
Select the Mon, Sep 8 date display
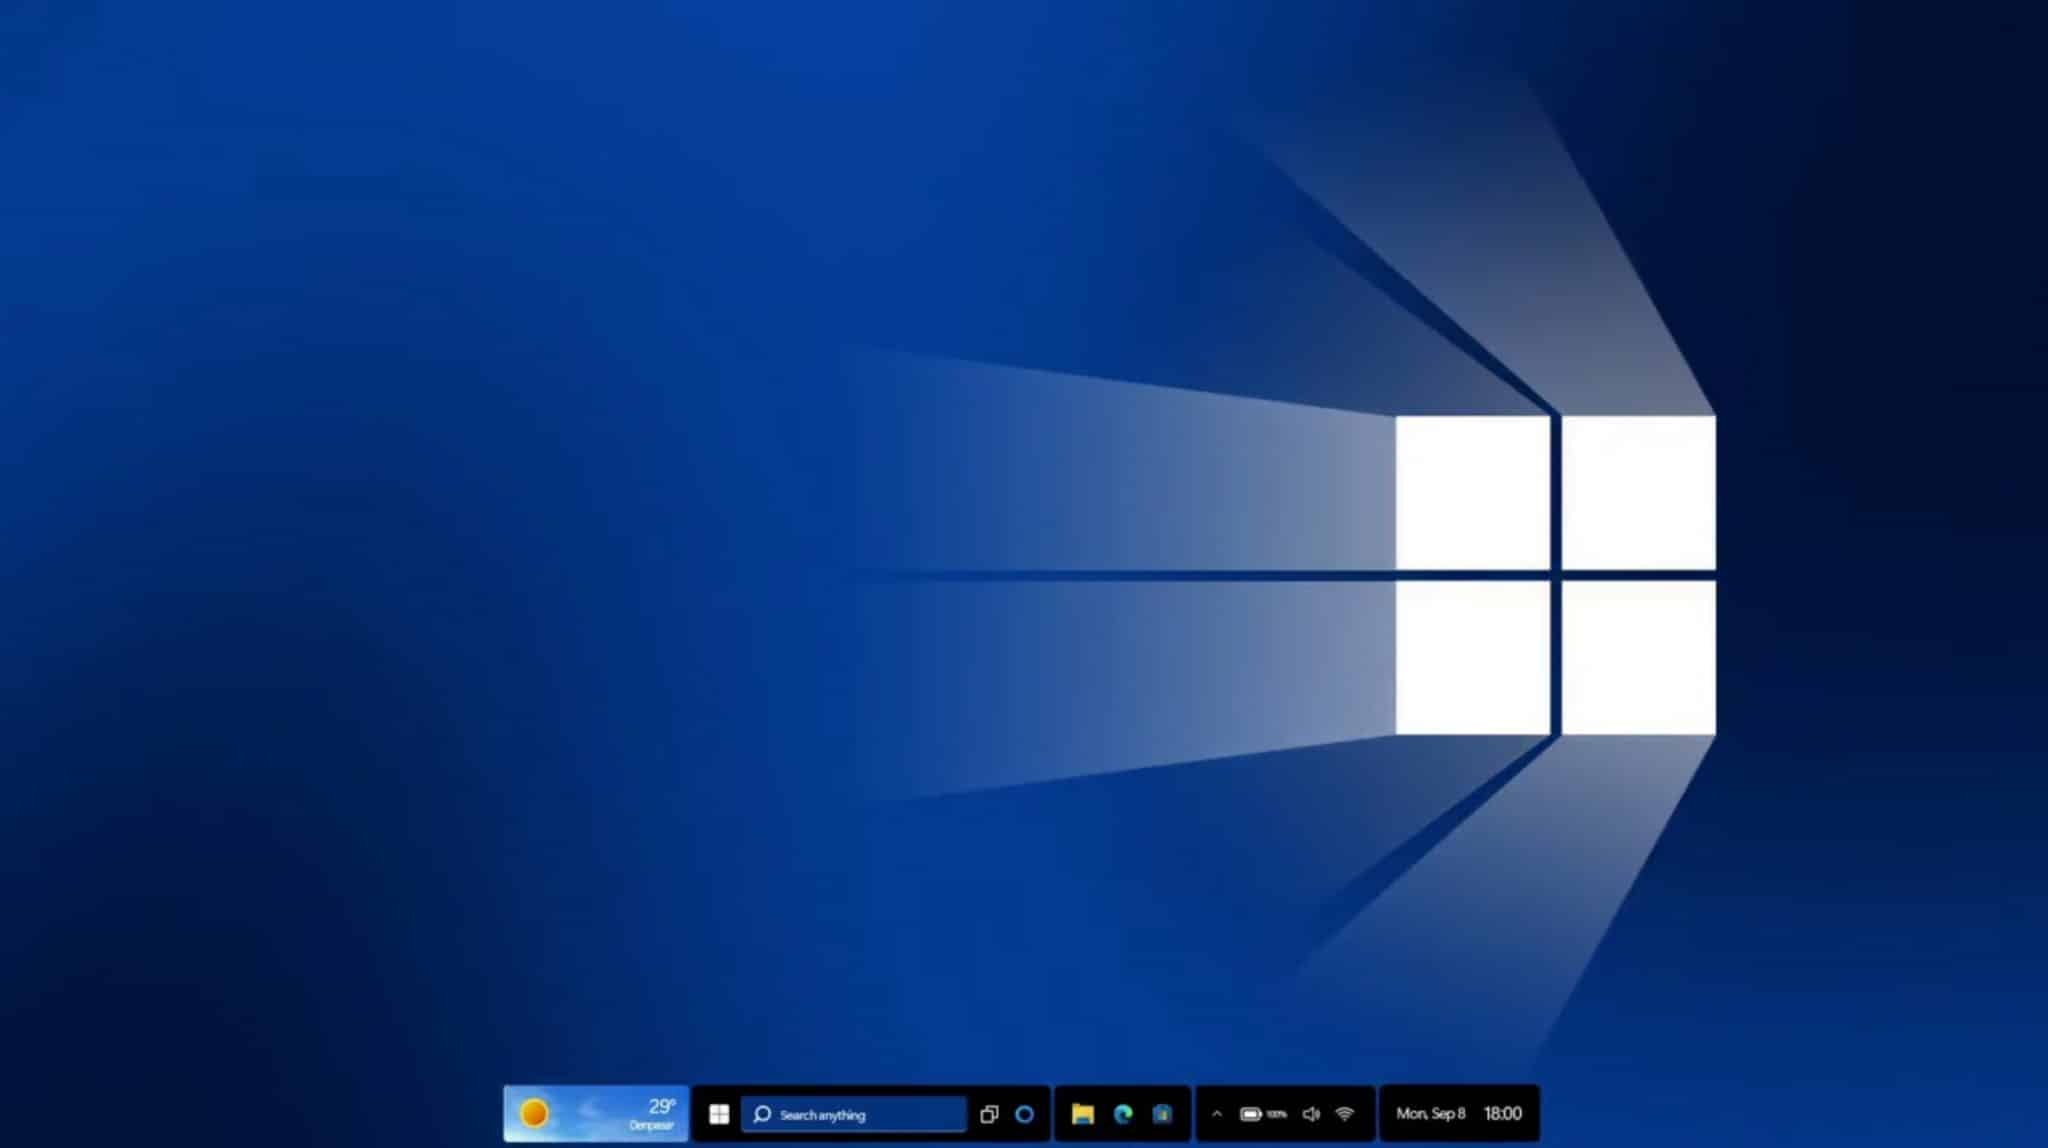click(x=1430, y=1113)
